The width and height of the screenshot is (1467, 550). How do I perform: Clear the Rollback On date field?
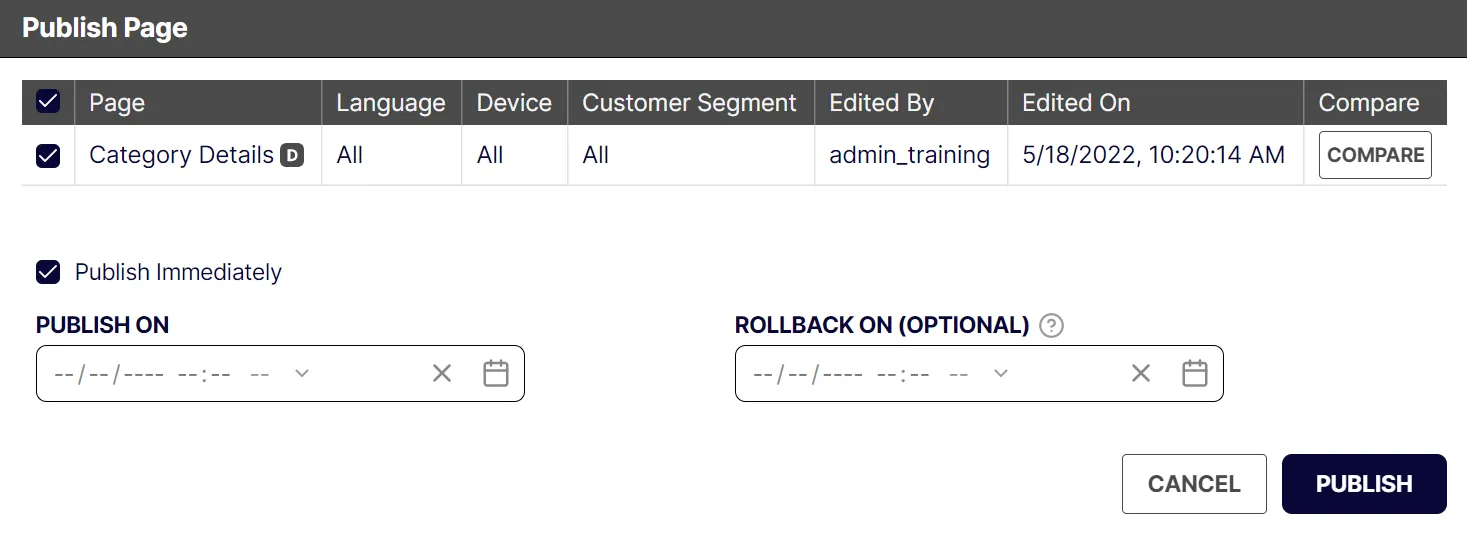[x=1141, y=373]
